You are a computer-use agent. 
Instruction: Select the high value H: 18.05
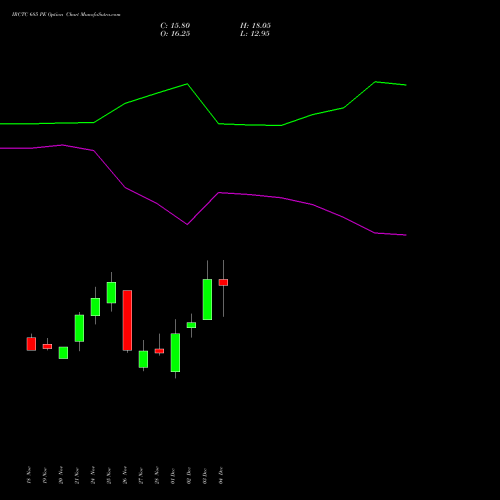[255, 26]
